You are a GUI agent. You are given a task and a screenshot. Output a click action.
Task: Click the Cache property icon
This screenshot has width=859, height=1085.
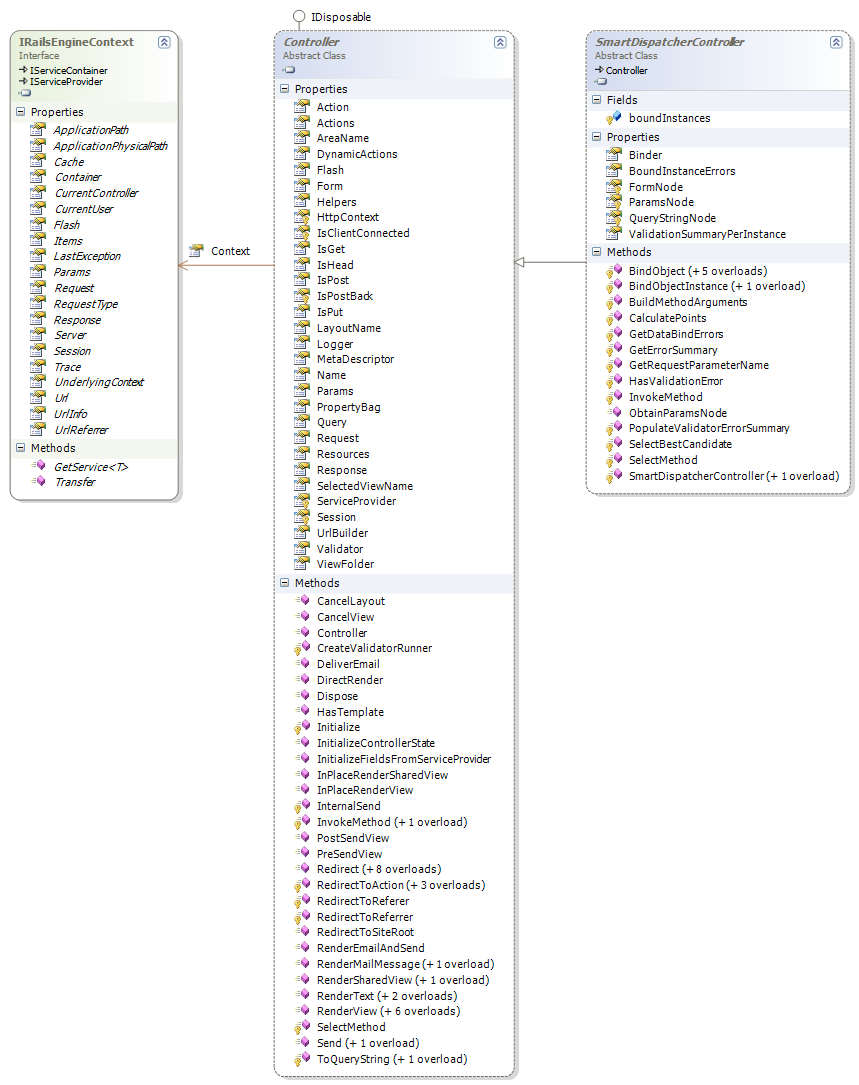[x=38, y=161]
